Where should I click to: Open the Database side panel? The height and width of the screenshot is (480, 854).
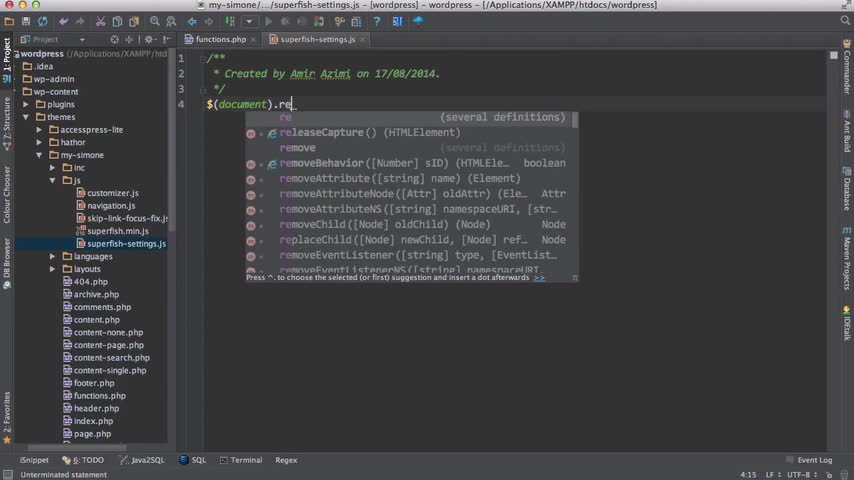[x=846, y=189]
